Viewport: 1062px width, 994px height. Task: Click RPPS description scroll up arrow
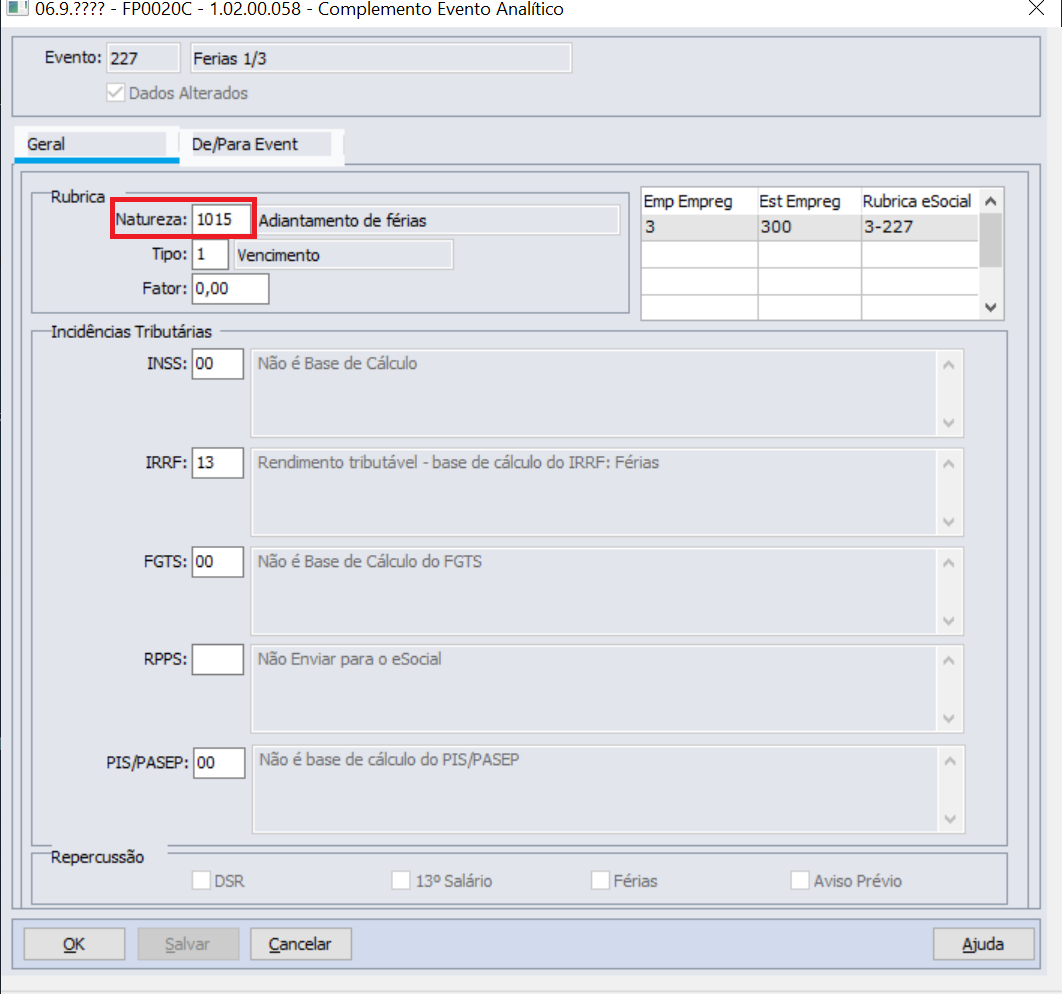949,660
